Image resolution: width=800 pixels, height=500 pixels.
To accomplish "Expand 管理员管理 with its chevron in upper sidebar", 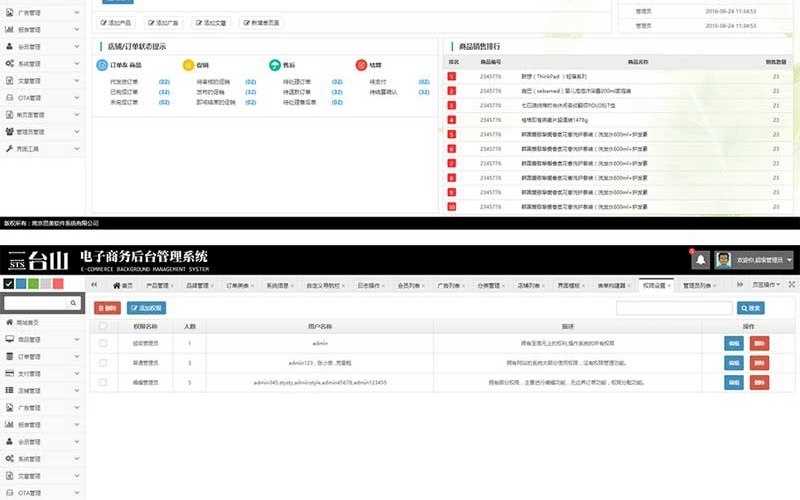I will [x=77, y=132].
